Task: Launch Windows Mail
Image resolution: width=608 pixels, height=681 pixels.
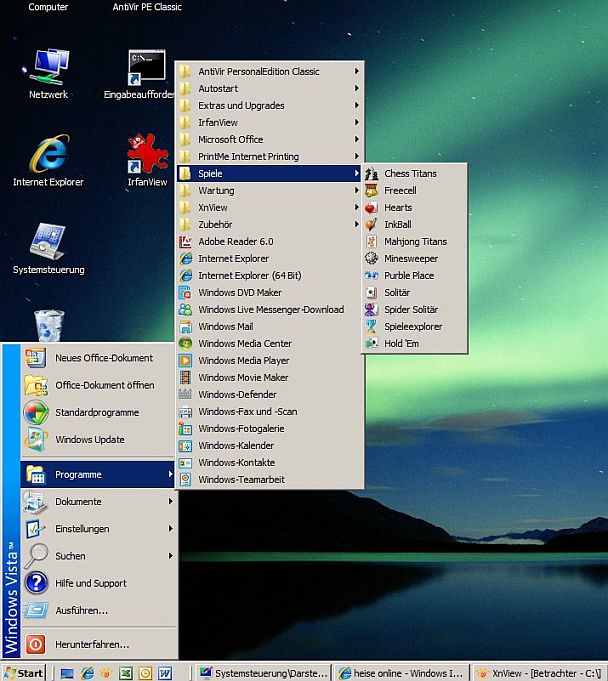Action: (x=269, y=326)
